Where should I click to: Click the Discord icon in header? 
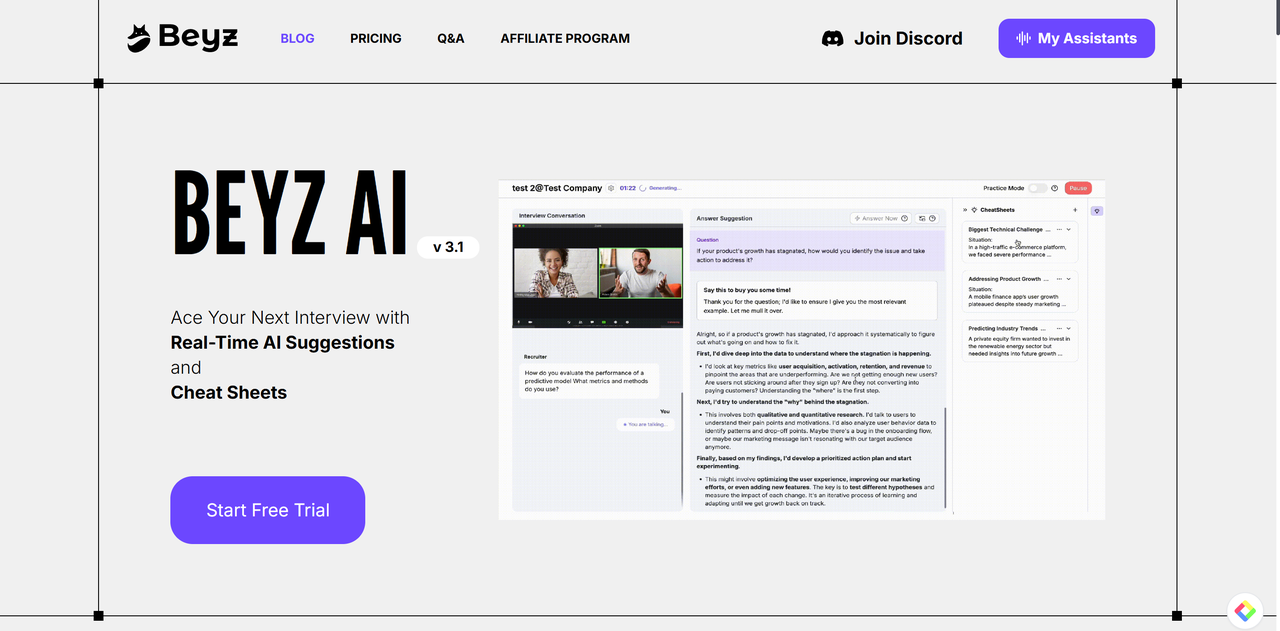pyautogui.click(x=832, y=39)
